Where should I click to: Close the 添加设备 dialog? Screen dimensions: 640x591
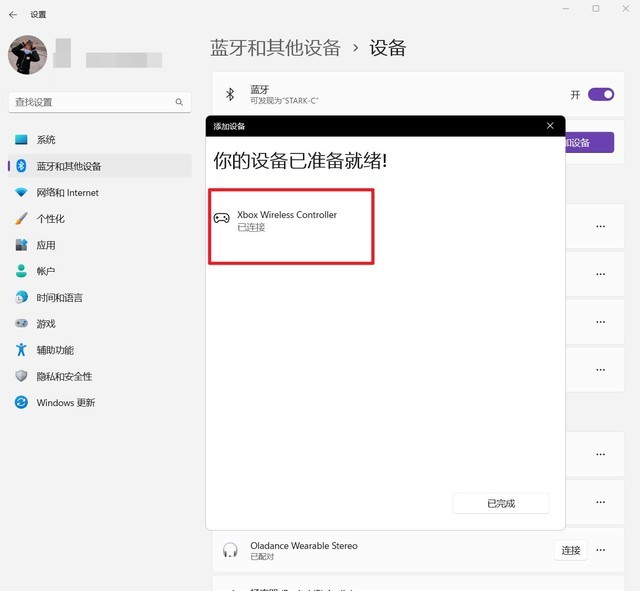click(550, 126)
